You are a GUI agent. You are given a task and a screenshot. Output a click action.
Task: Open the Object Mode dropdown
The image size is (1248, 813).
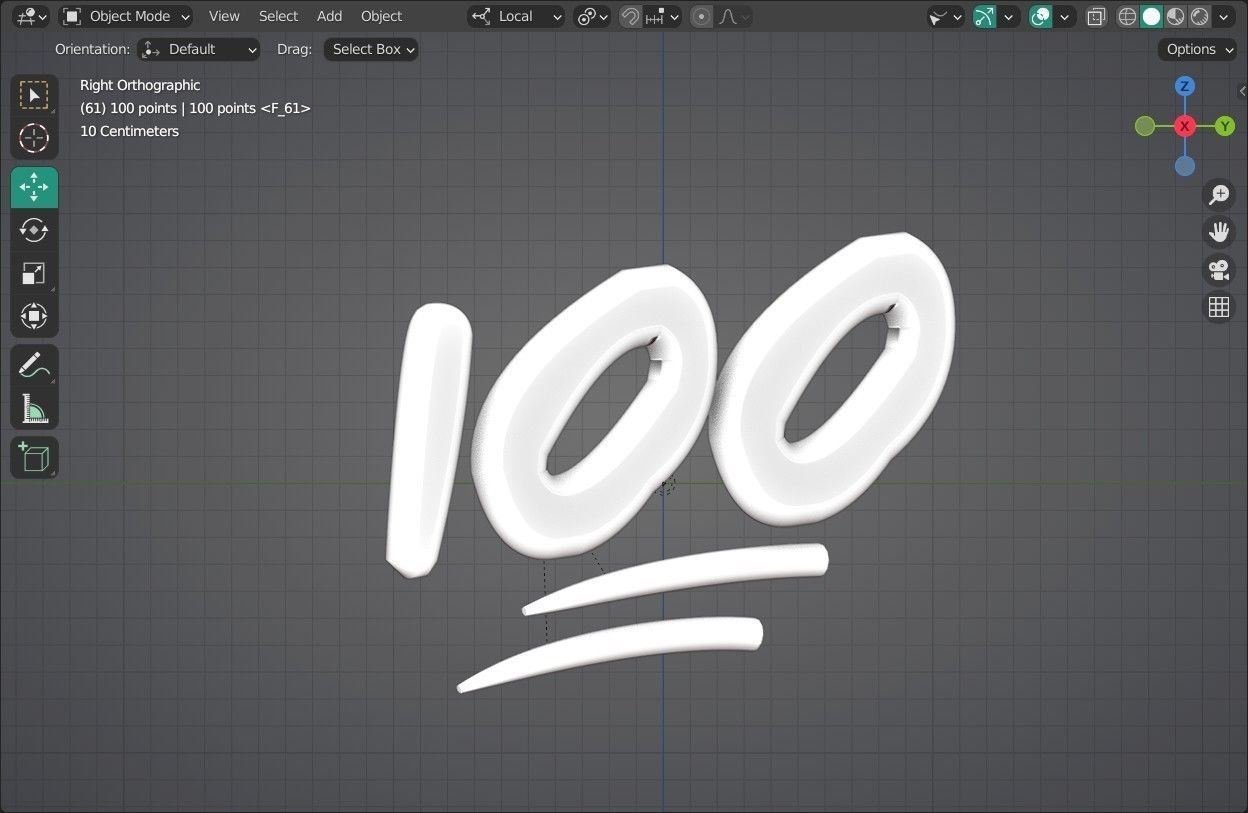[x=126, y=16]
